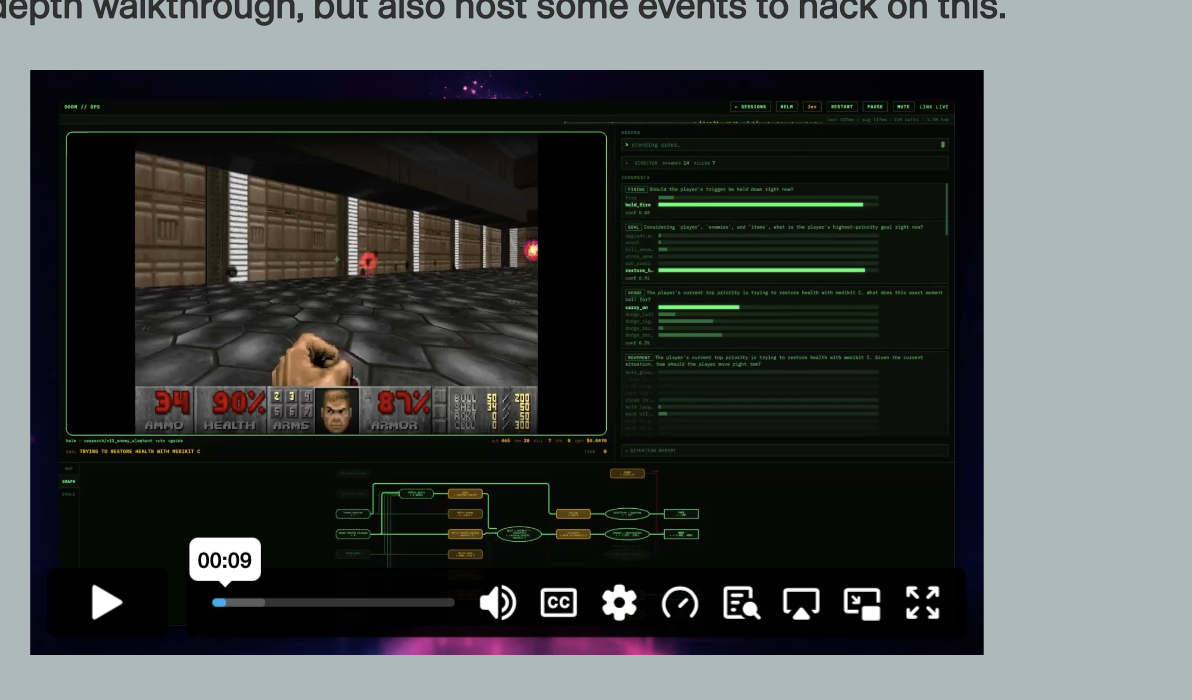
Task: Click PAUSE button in the video dashboard
Action: 875,106
